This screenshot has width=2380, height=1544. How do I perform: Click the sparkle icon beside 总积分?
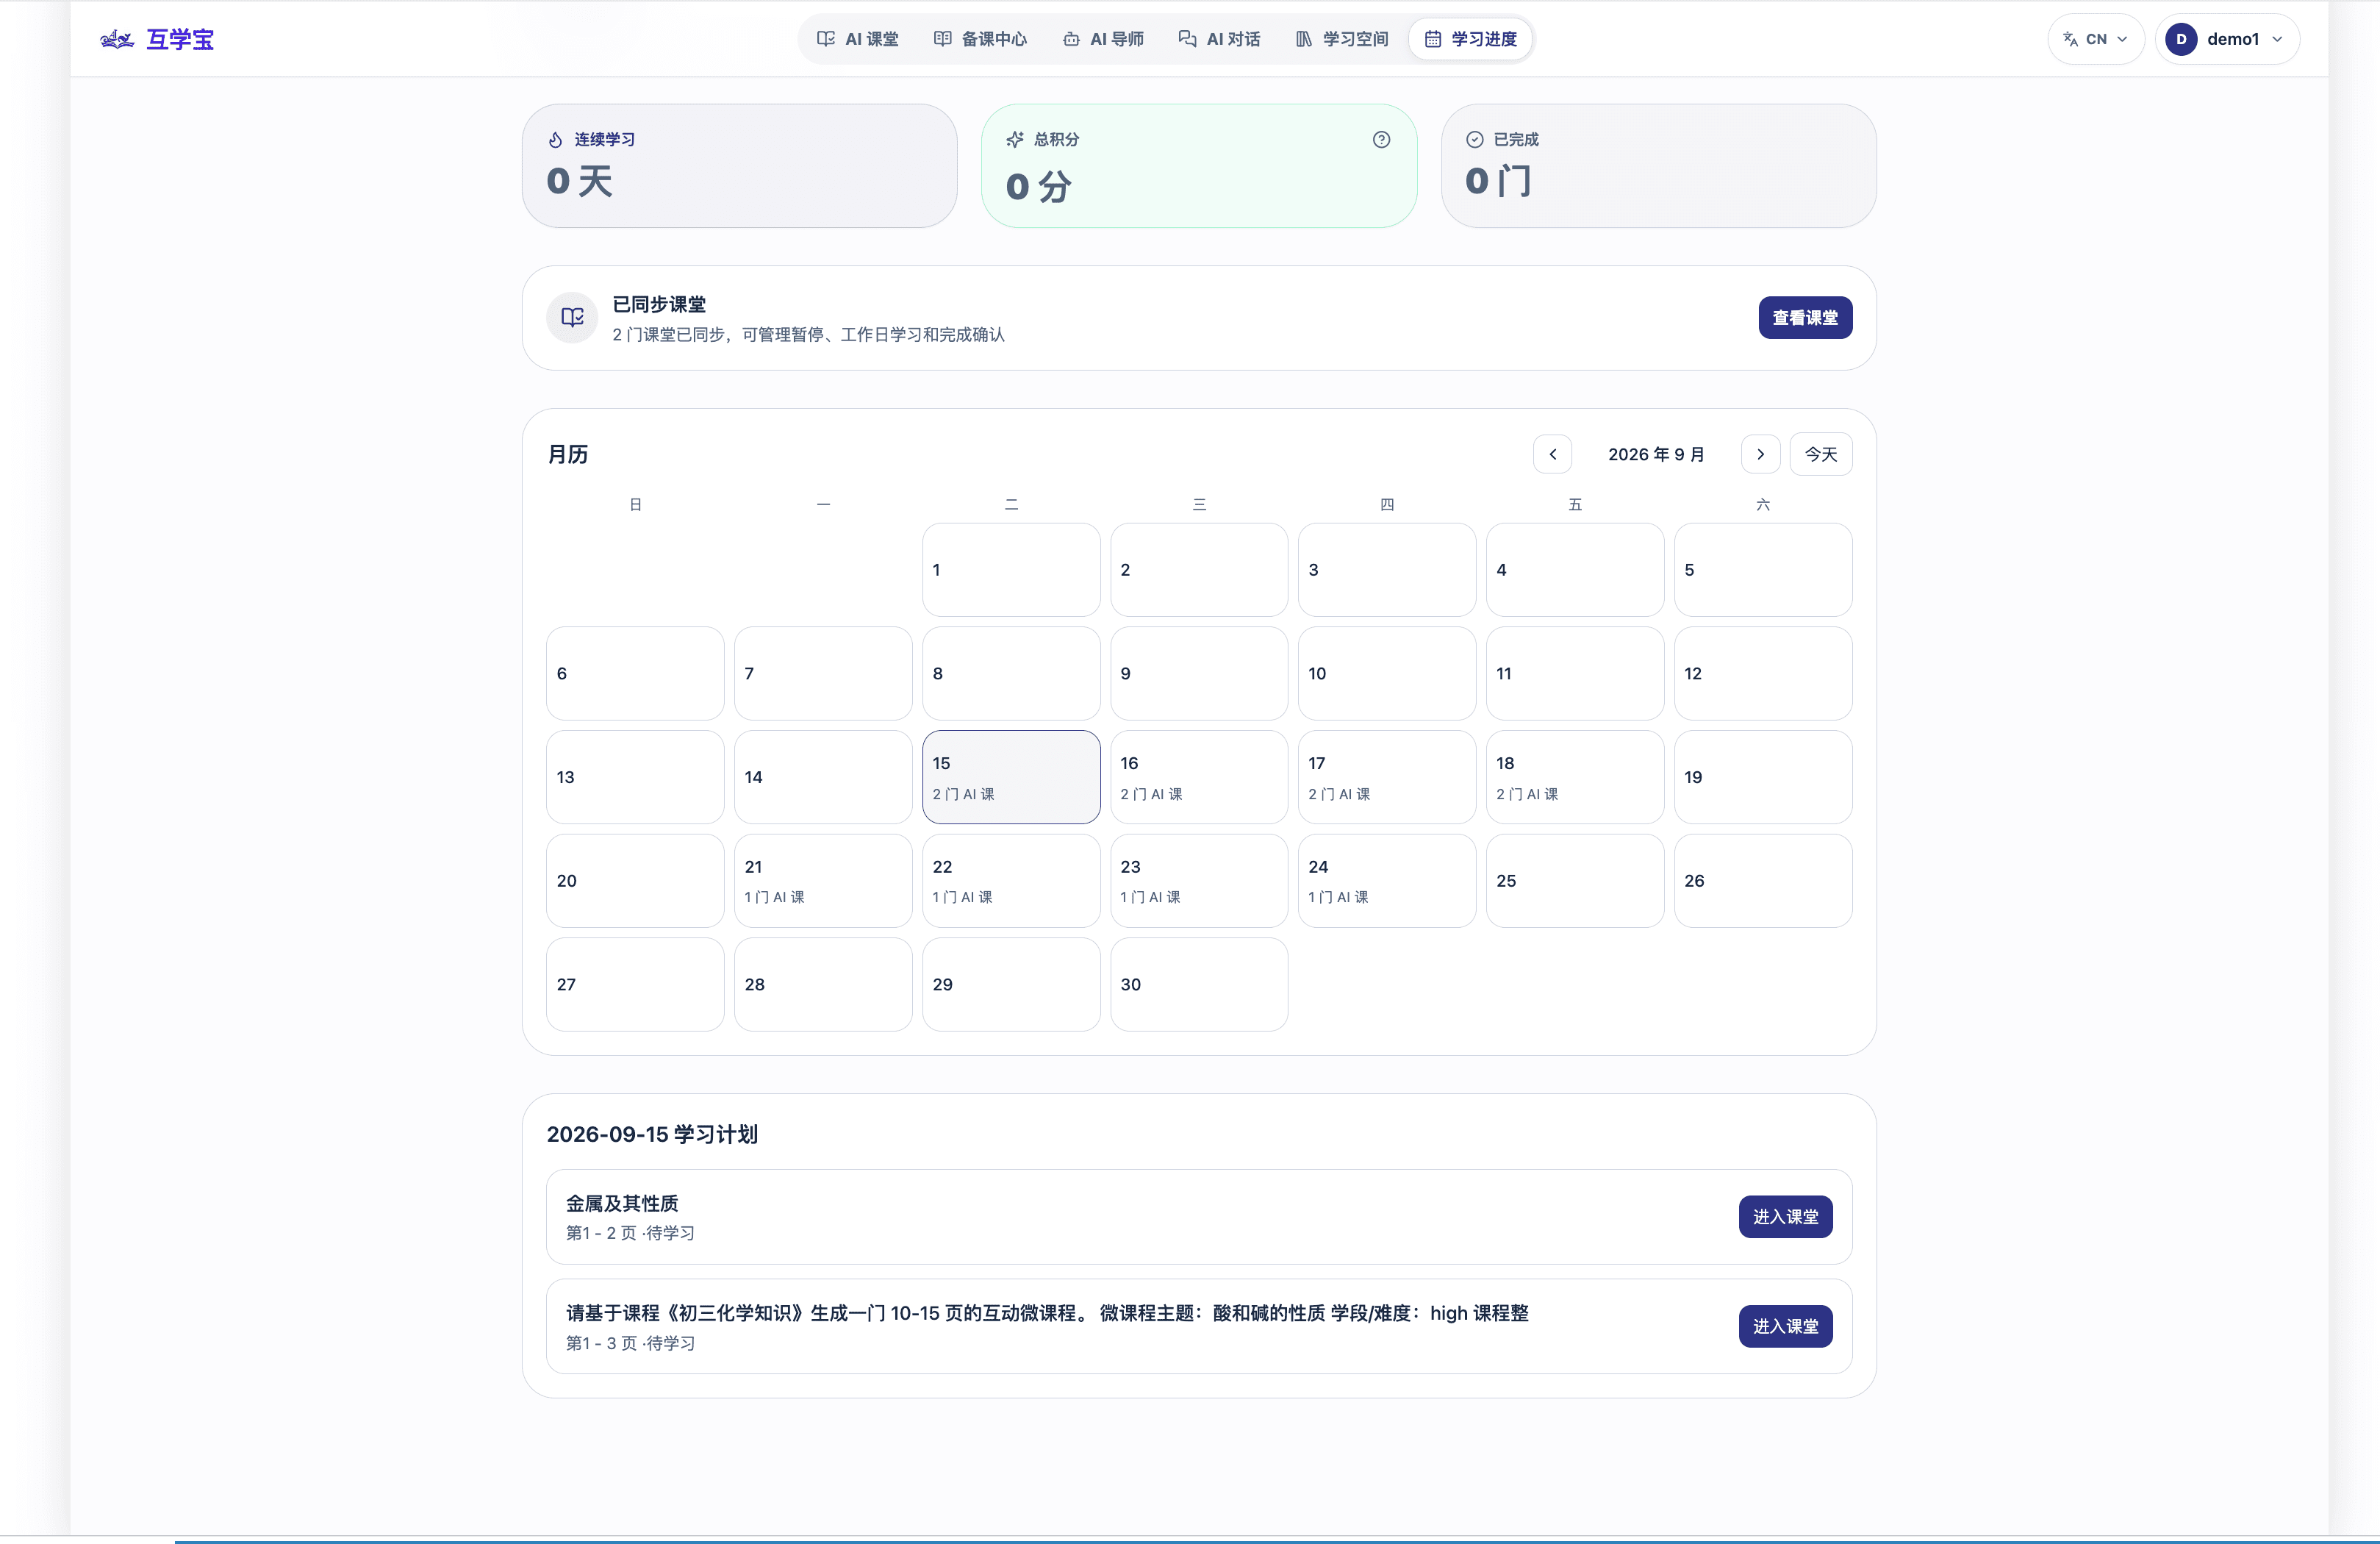[x=1015, y=139]
